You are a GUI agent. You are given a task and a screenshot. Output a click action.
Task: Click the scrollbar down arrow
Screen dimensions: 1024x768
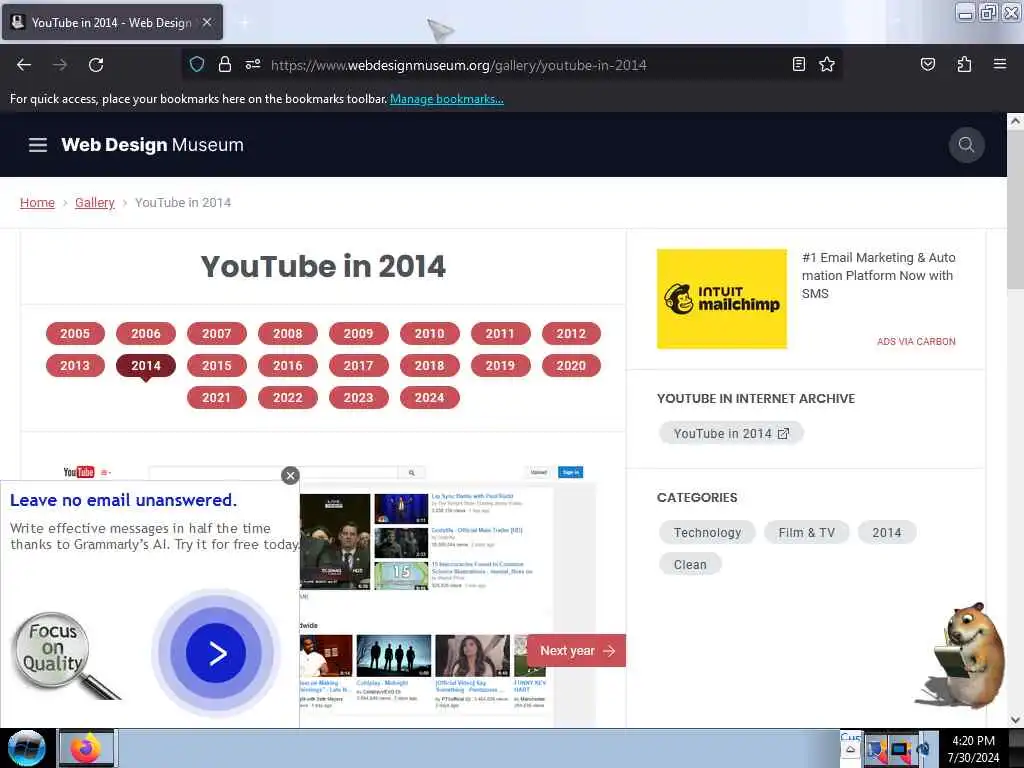coord(1015,720)
